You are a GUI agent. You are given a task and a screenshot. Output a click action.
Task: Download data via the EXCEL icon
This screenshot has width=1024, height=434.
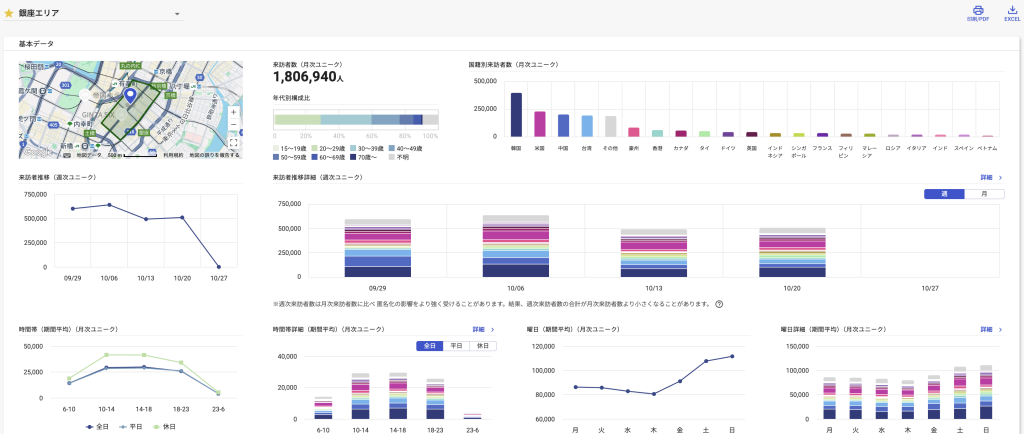1012,12
